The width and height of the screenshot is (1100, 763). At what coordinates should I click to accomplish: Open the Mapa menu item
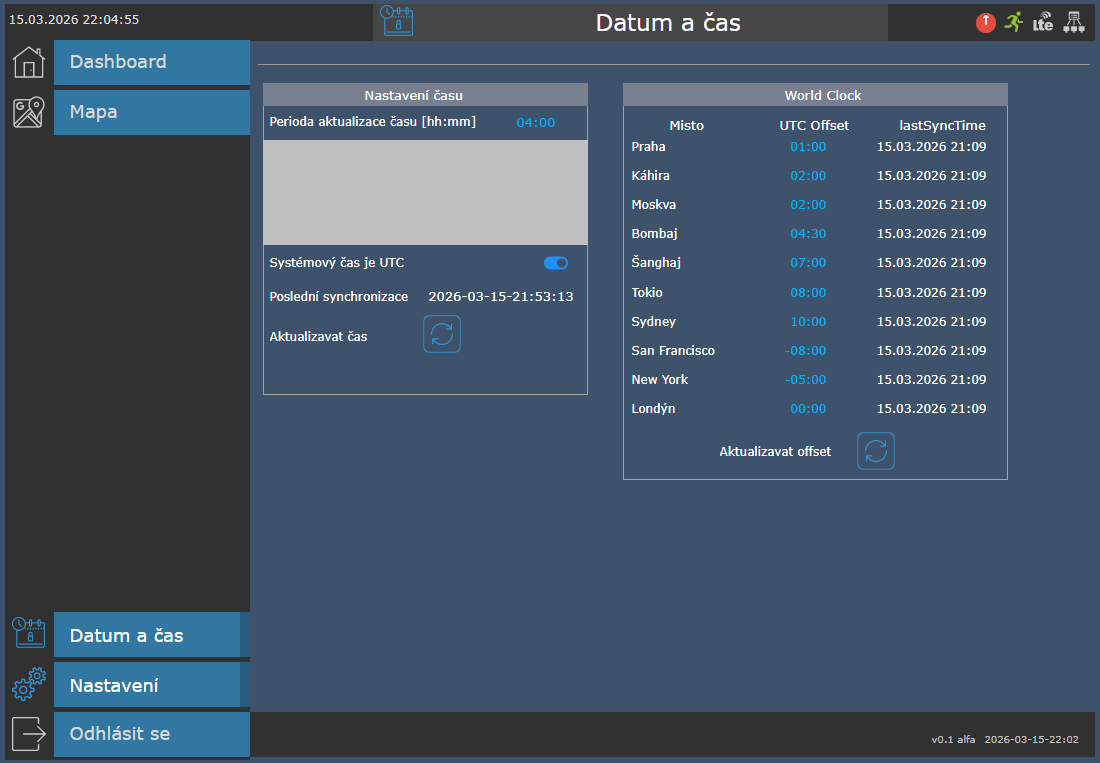[x=152, y=112]
